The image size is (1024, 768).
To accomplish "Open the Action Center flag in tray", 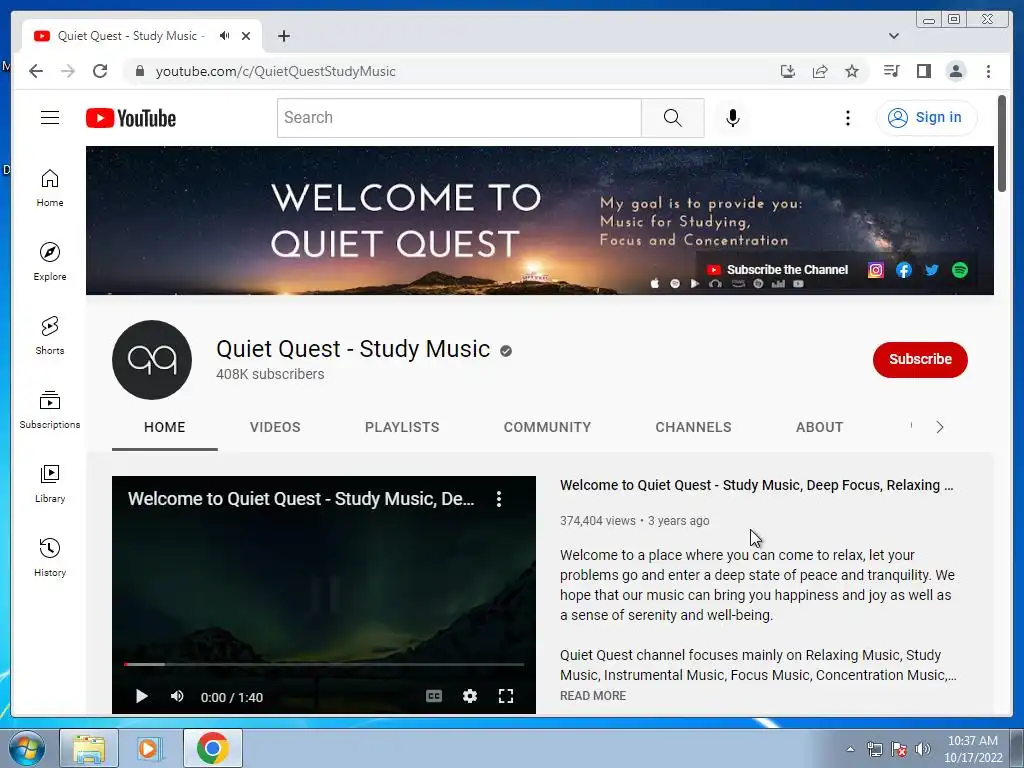I will point(899,749).
